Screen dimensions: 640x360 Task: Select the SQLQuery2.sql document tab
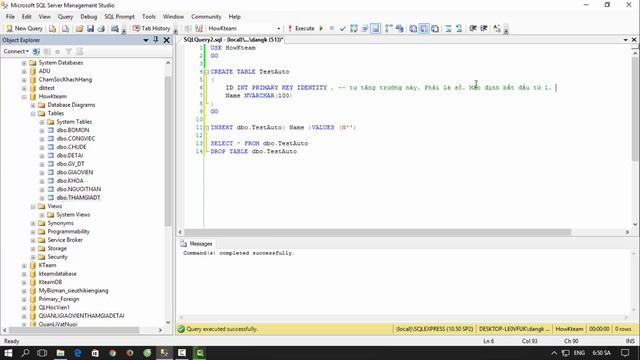click(233, 40)
